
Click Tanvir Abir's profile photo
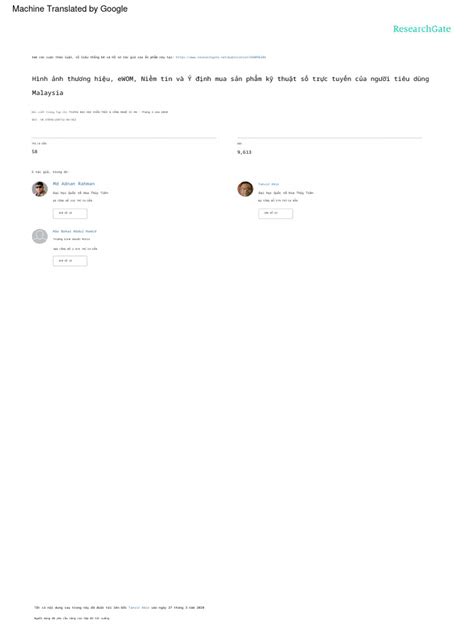pos(245,189)
